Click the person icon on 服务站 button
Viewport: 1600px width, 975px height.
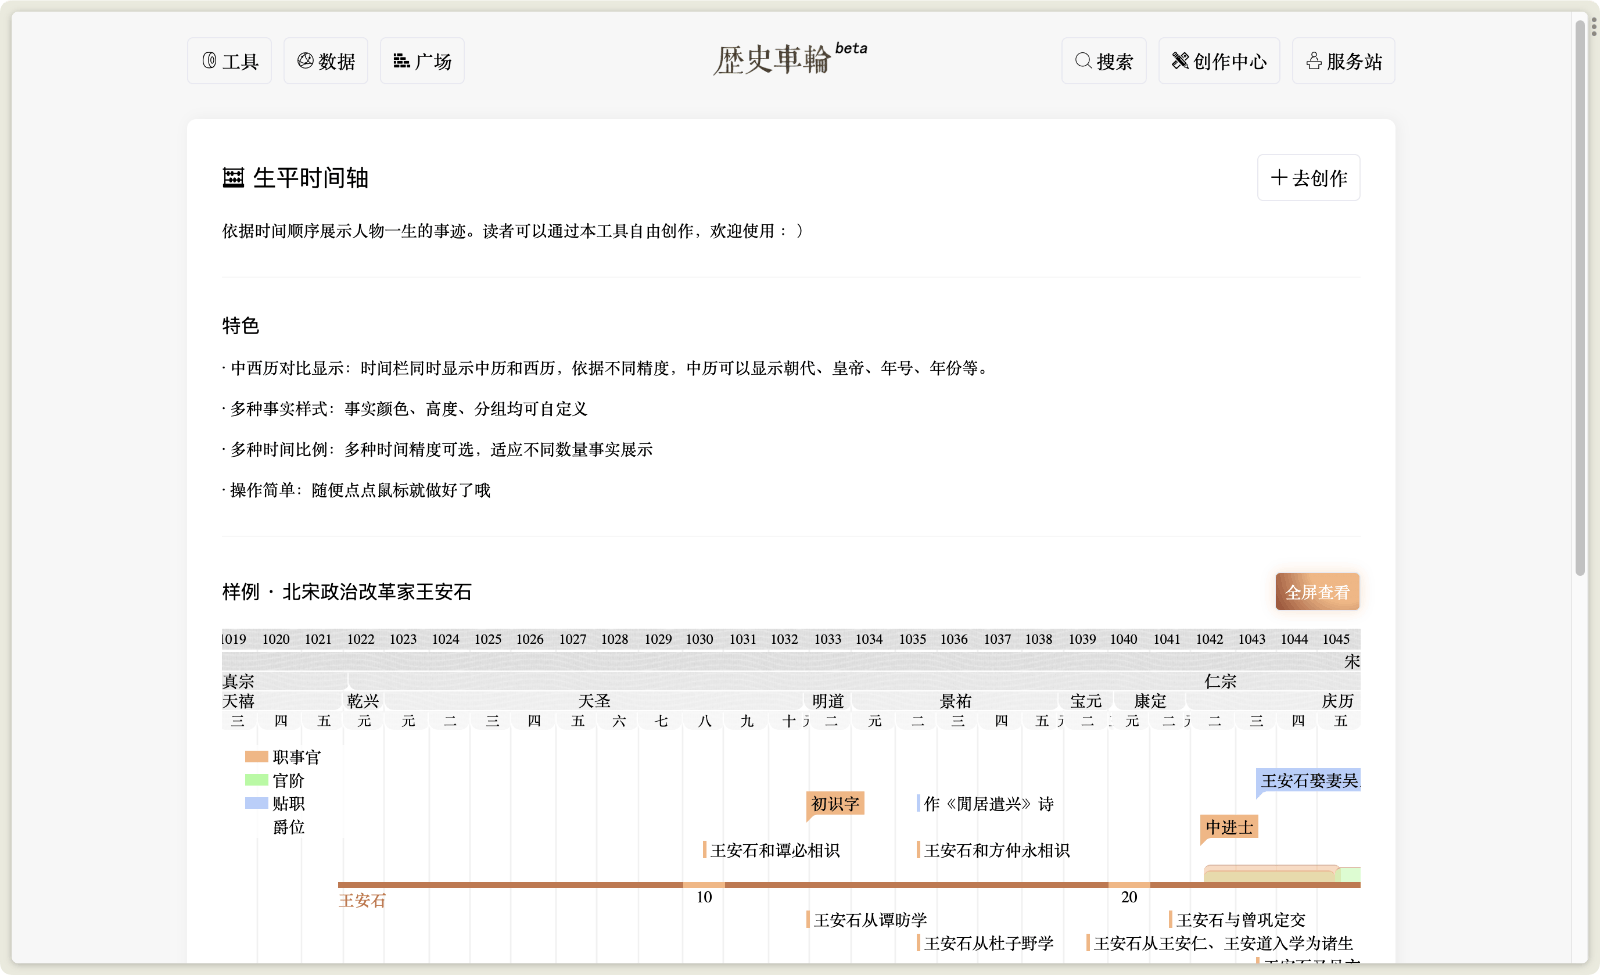click(1315, 60)
